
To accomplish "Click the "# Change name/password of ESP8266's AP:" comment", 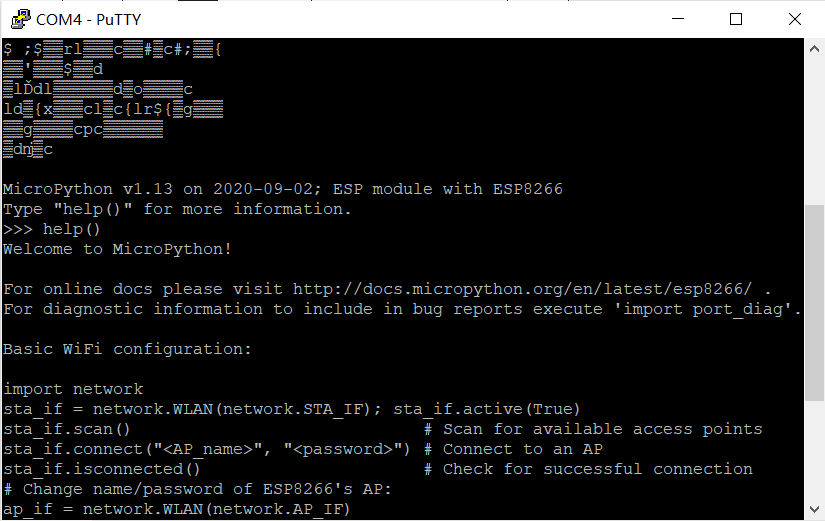I will point(197,489).
